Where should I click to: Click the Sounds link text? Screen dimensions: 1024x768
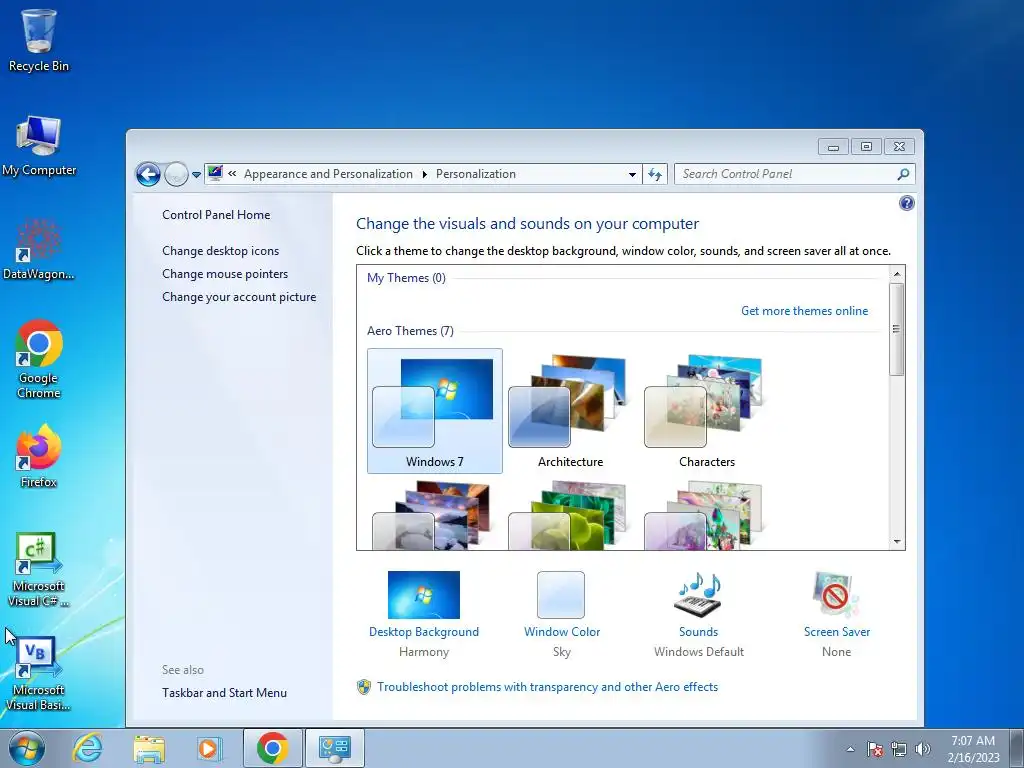(698, 632)
